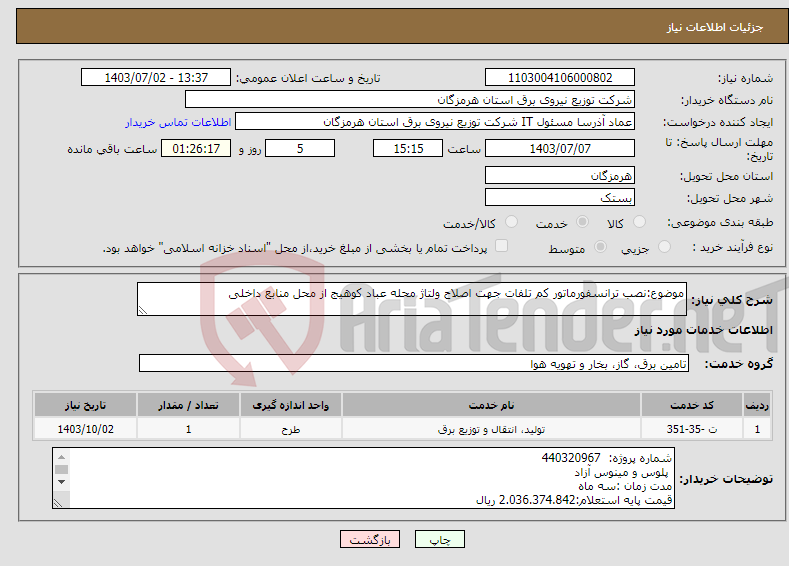Screen dimensions: 789x566
Task: Toggle the اسناد خزانه اسلامی payment checkbox
Action: point(502,246)
